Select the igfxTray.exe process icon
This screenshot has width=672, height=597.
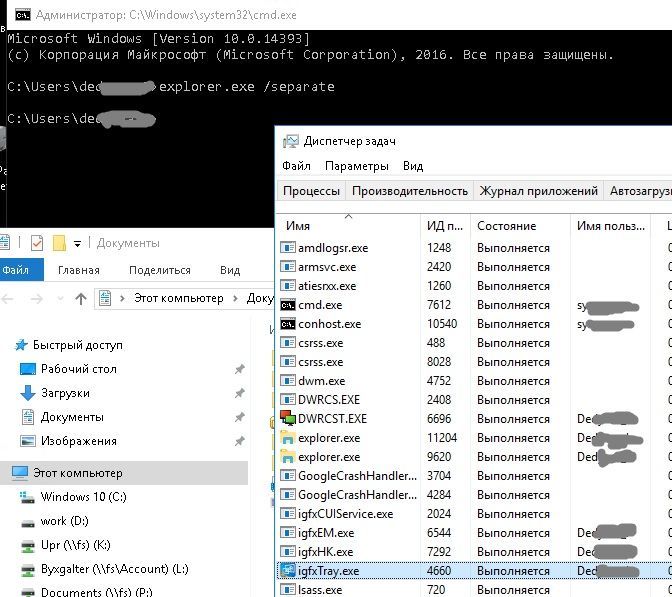(288, 570)
